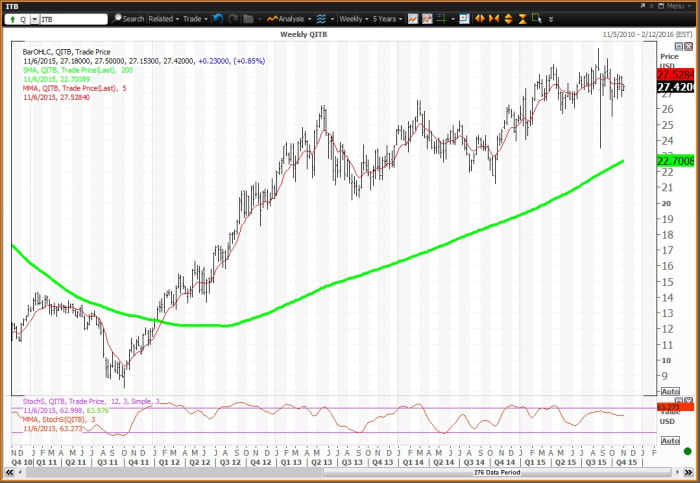Open the Related menu
The image size is (700, 483).
164,19
